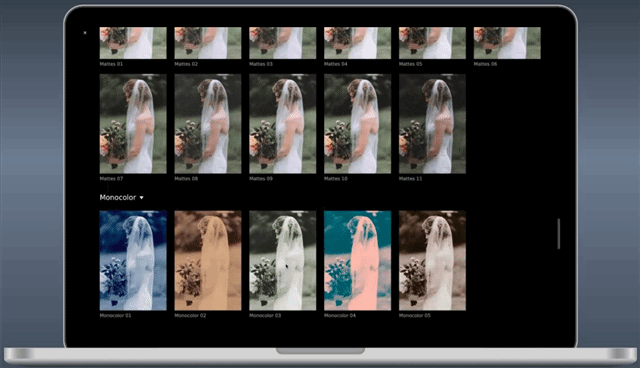
Task: Click the "Mattes 06" label text
Action: point(485,64)
